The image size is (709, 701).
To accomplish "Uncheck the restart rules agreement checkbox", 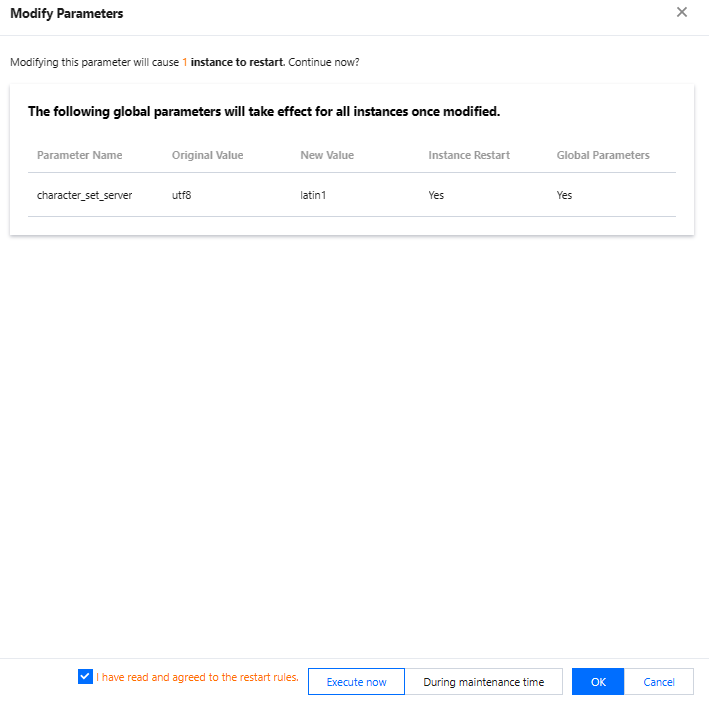I will tap(85, 677).
